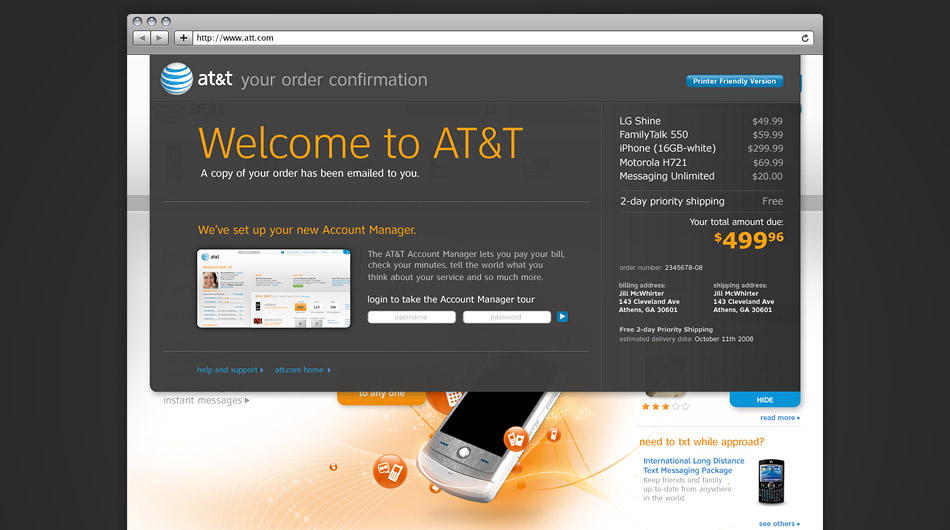
Task: Open International Long Distance Text Messaging Package
Action: pyautogui.click(x=694, y=466)
